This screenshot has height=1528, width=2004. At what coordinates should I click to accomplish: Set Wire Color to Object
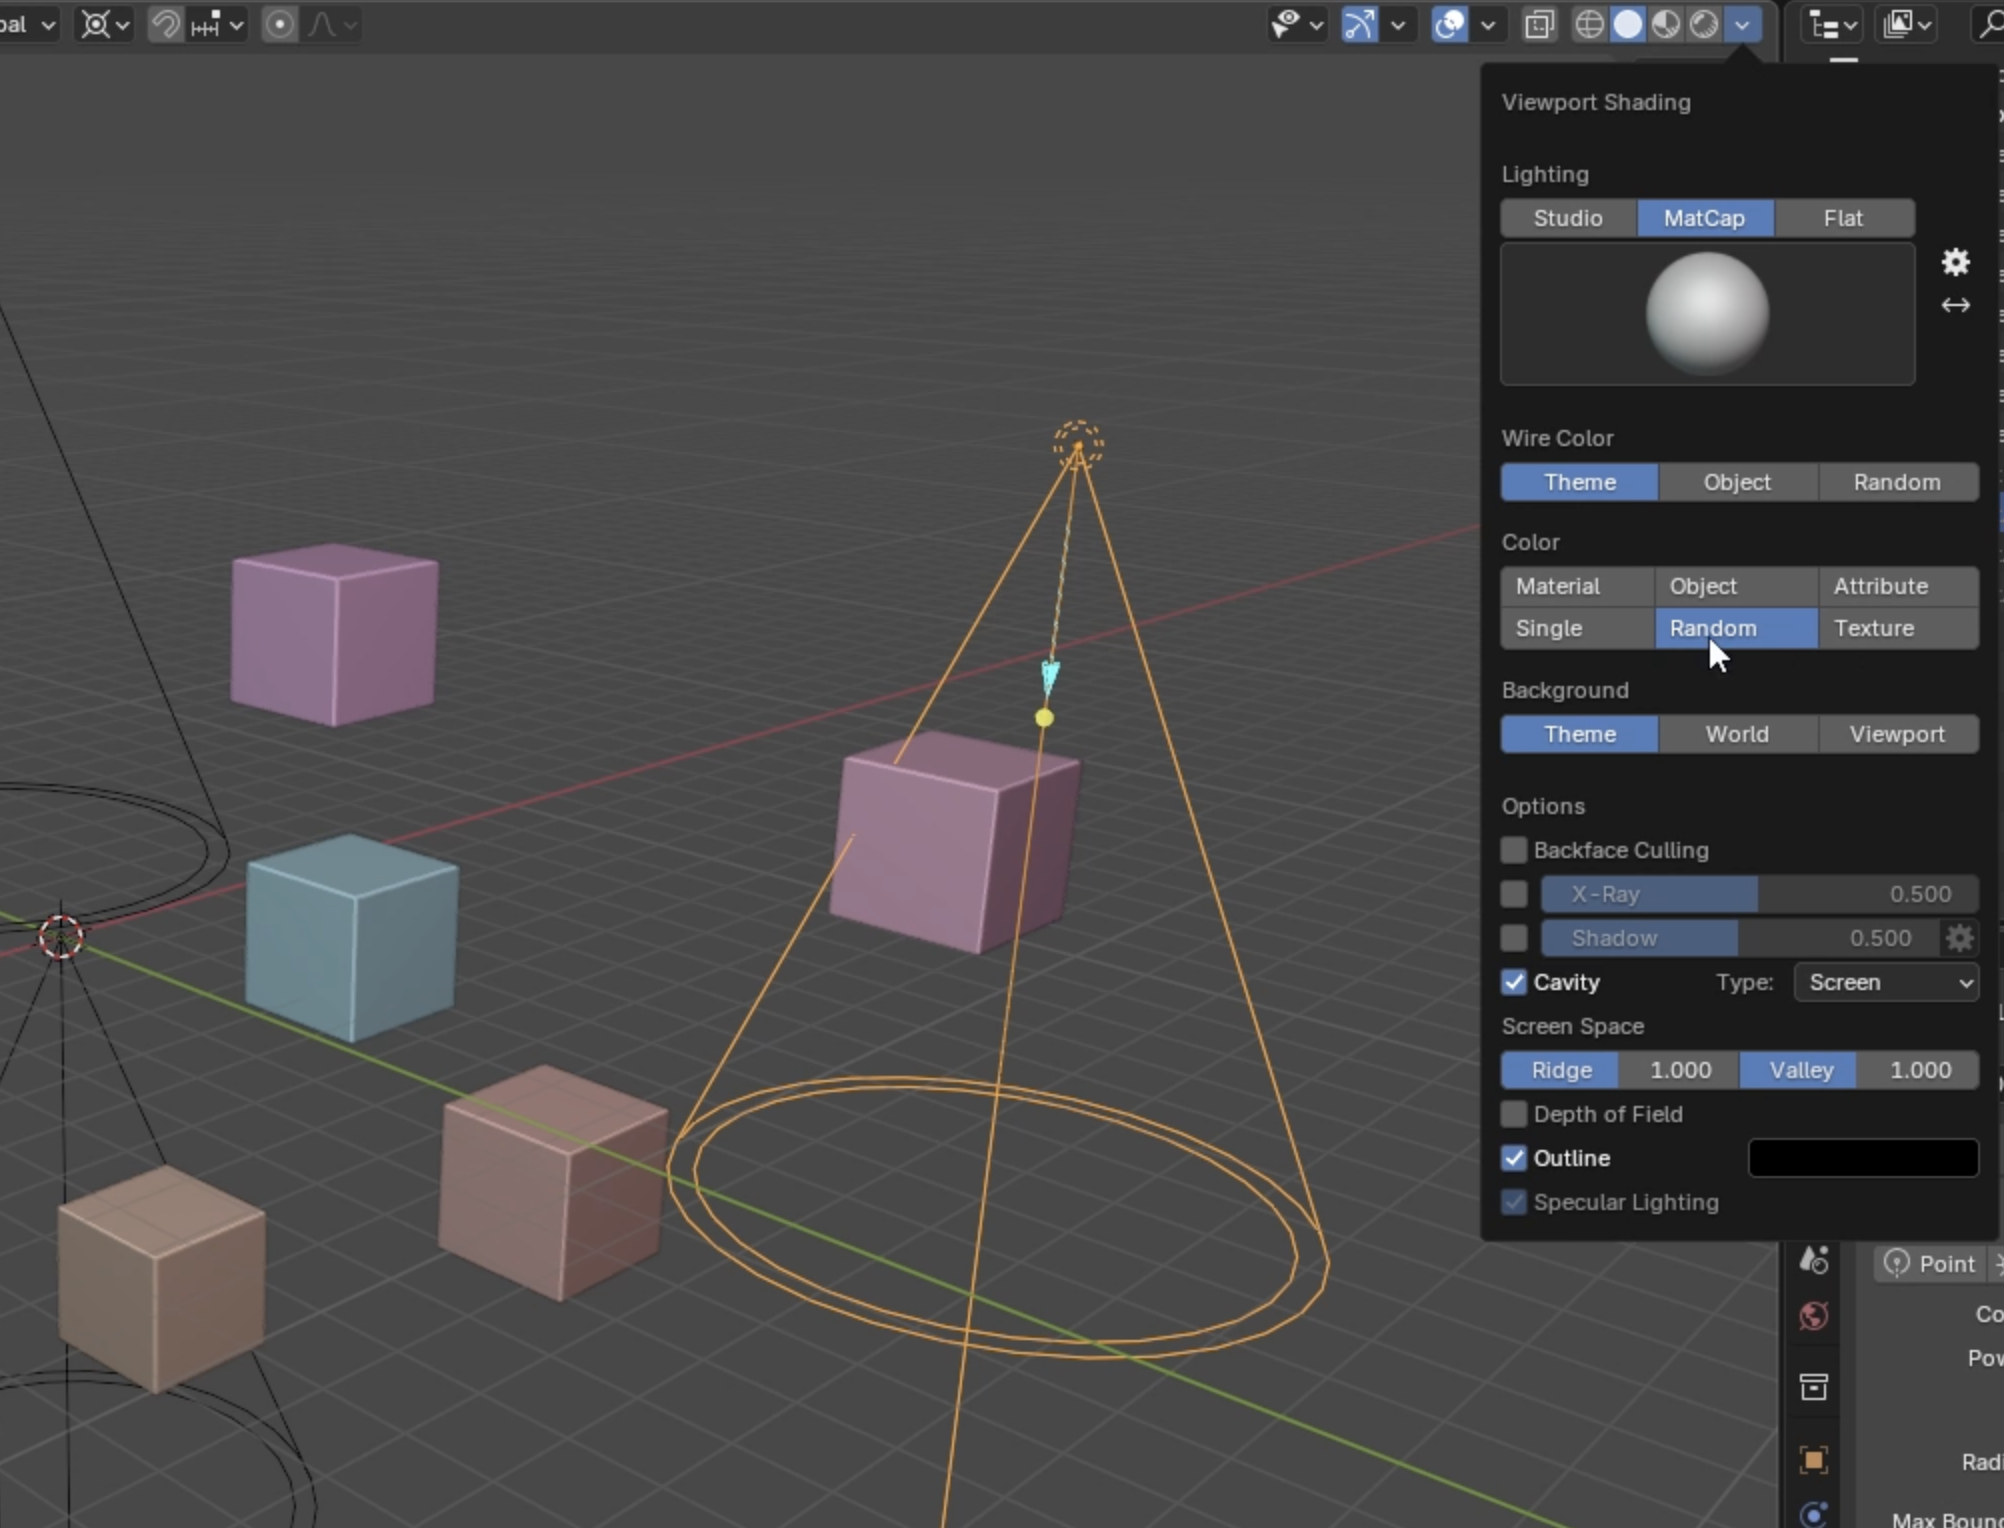click(x=1737, y=482)
